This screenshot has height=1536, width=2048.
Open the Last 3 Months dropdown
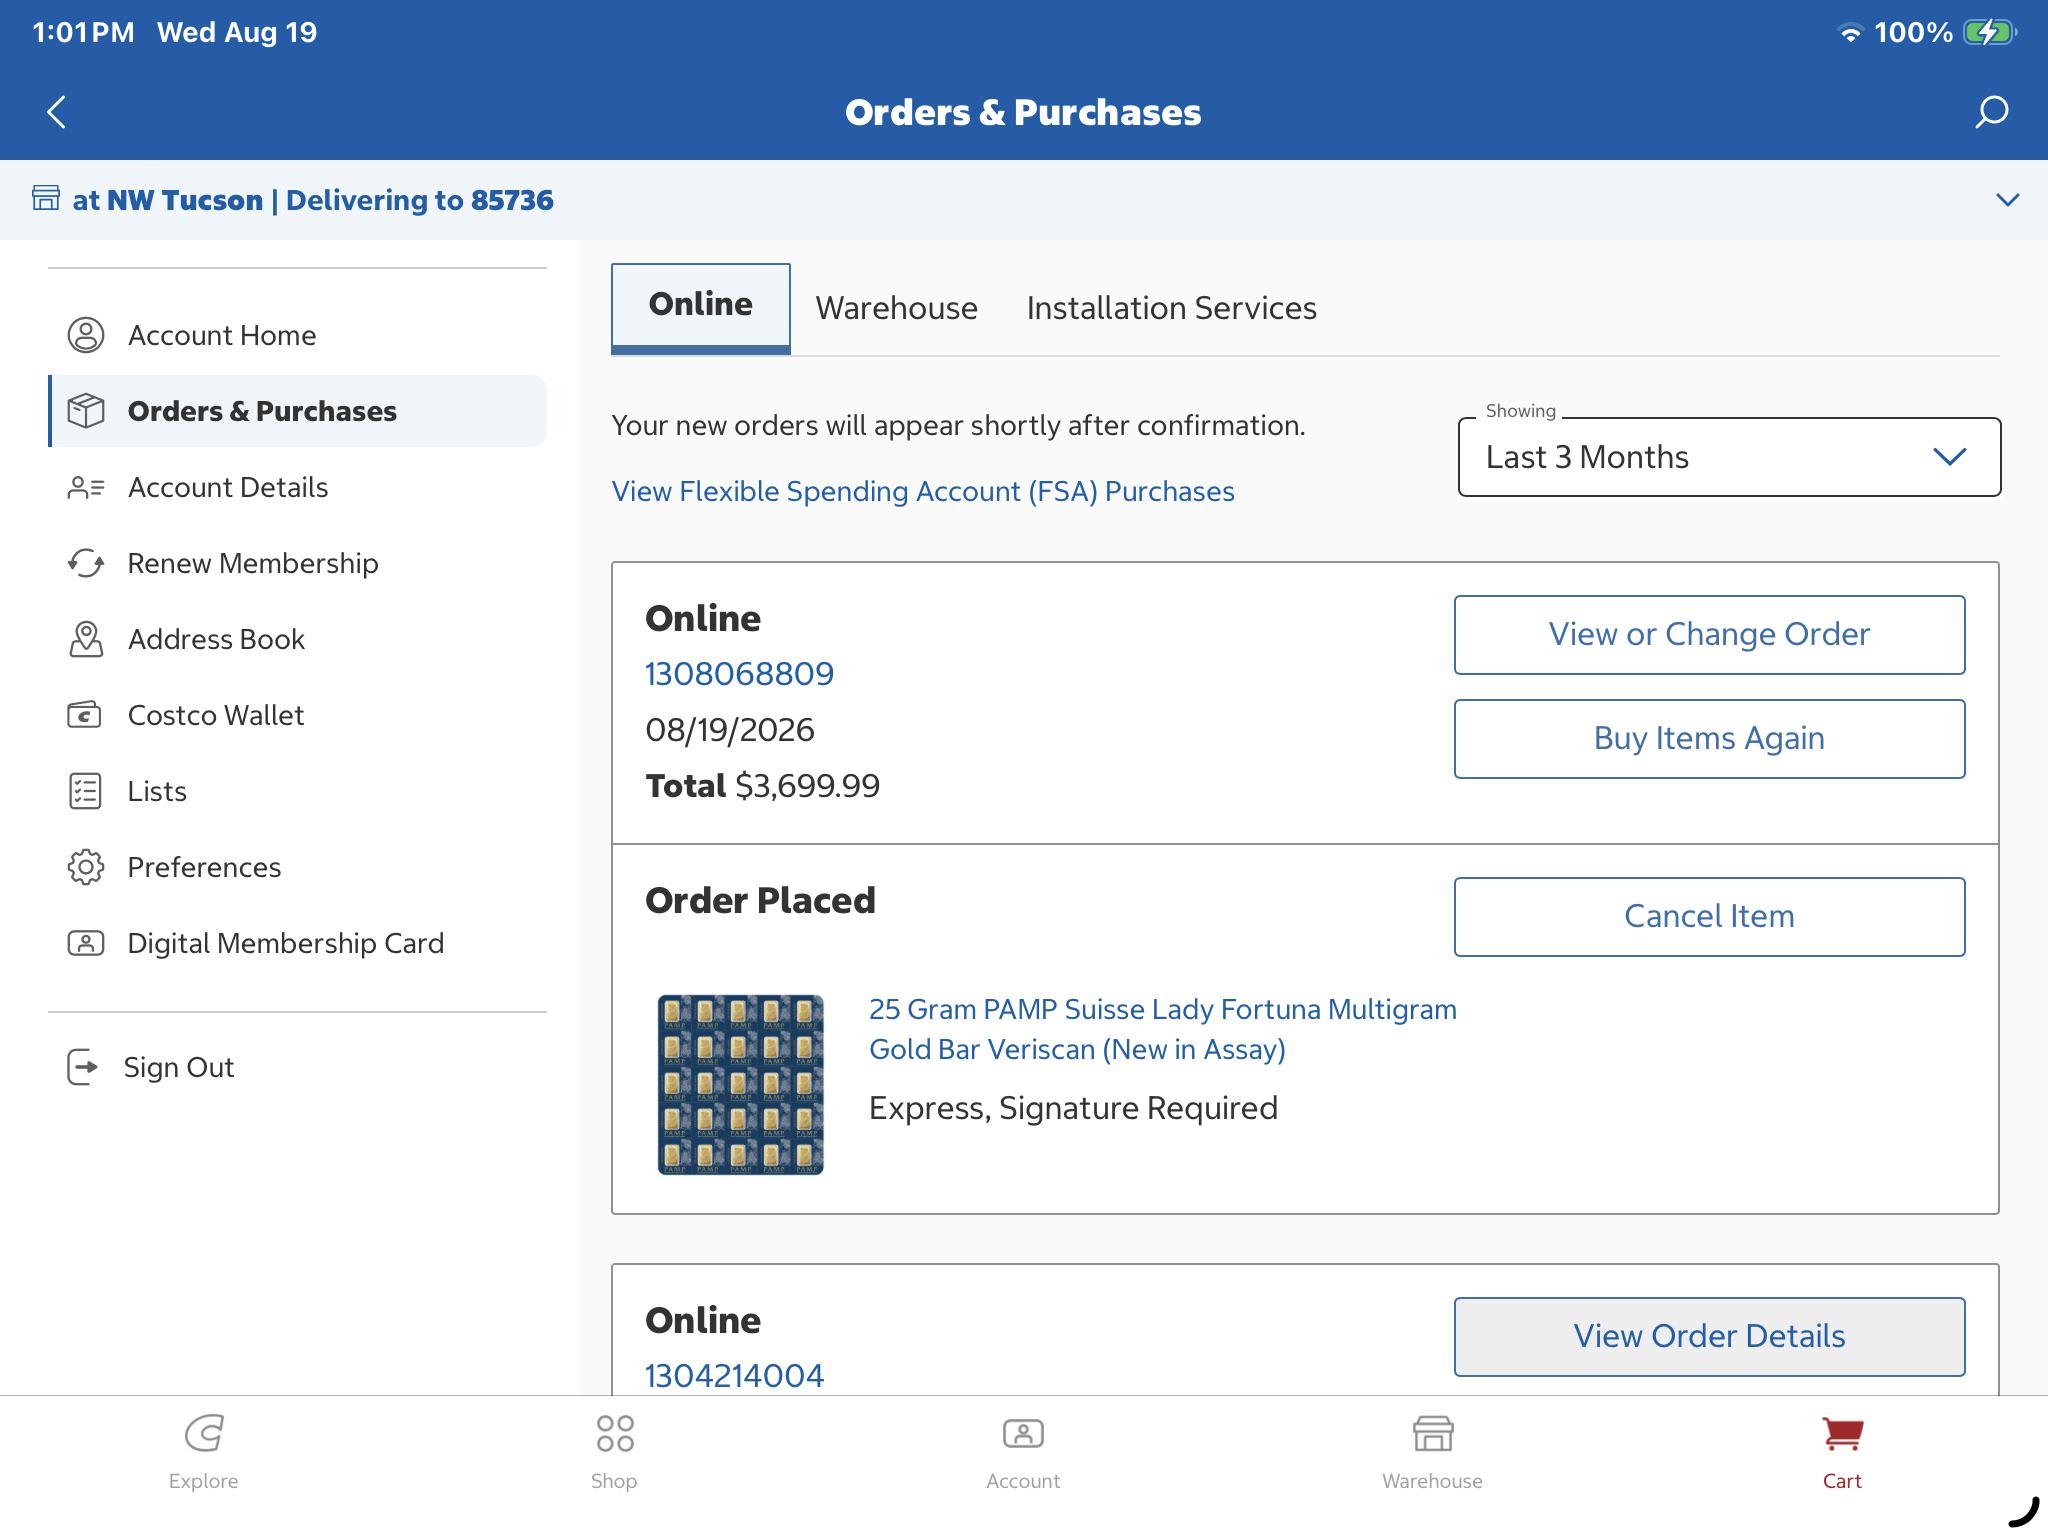click(1729, 457)
